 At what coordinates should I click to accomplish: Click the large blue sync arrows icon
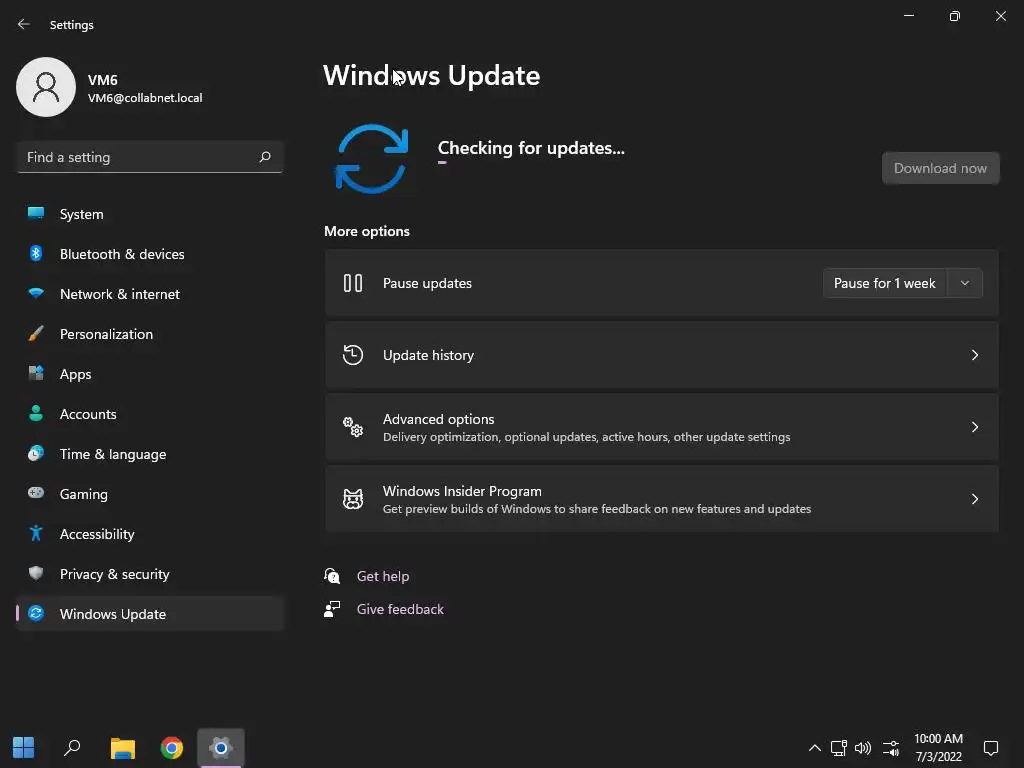(372, 159)
